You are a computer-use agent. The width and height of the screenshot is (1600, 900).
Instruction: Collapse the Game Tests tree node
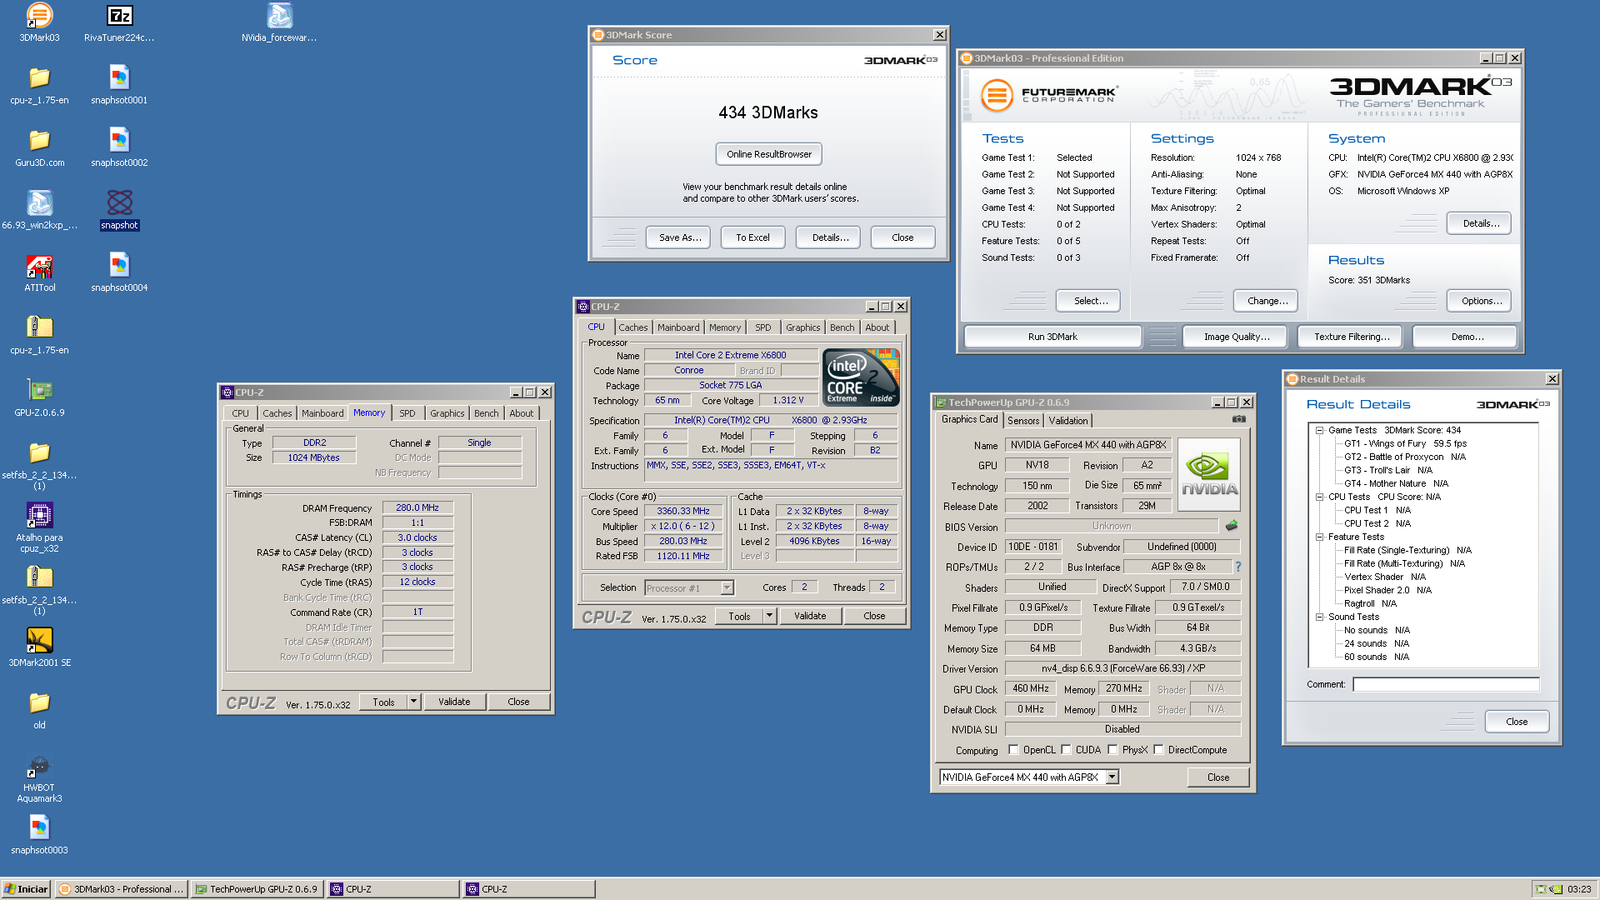click(1320, 430)
